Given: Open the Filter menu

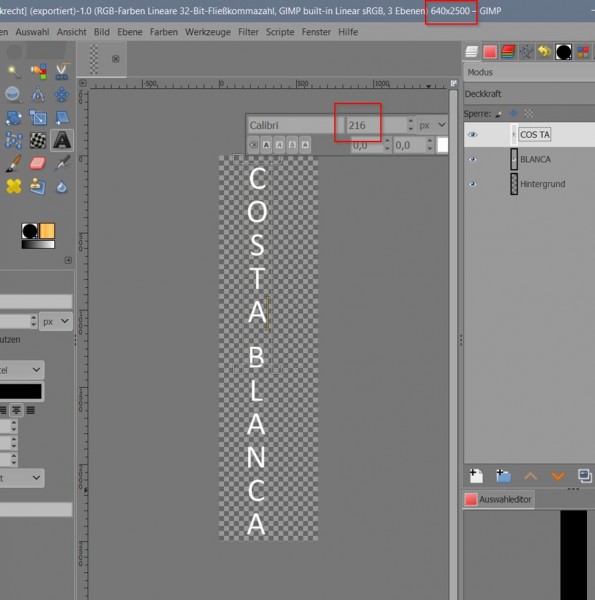Looking at the screenshot, I should click(x=248, y=32).
